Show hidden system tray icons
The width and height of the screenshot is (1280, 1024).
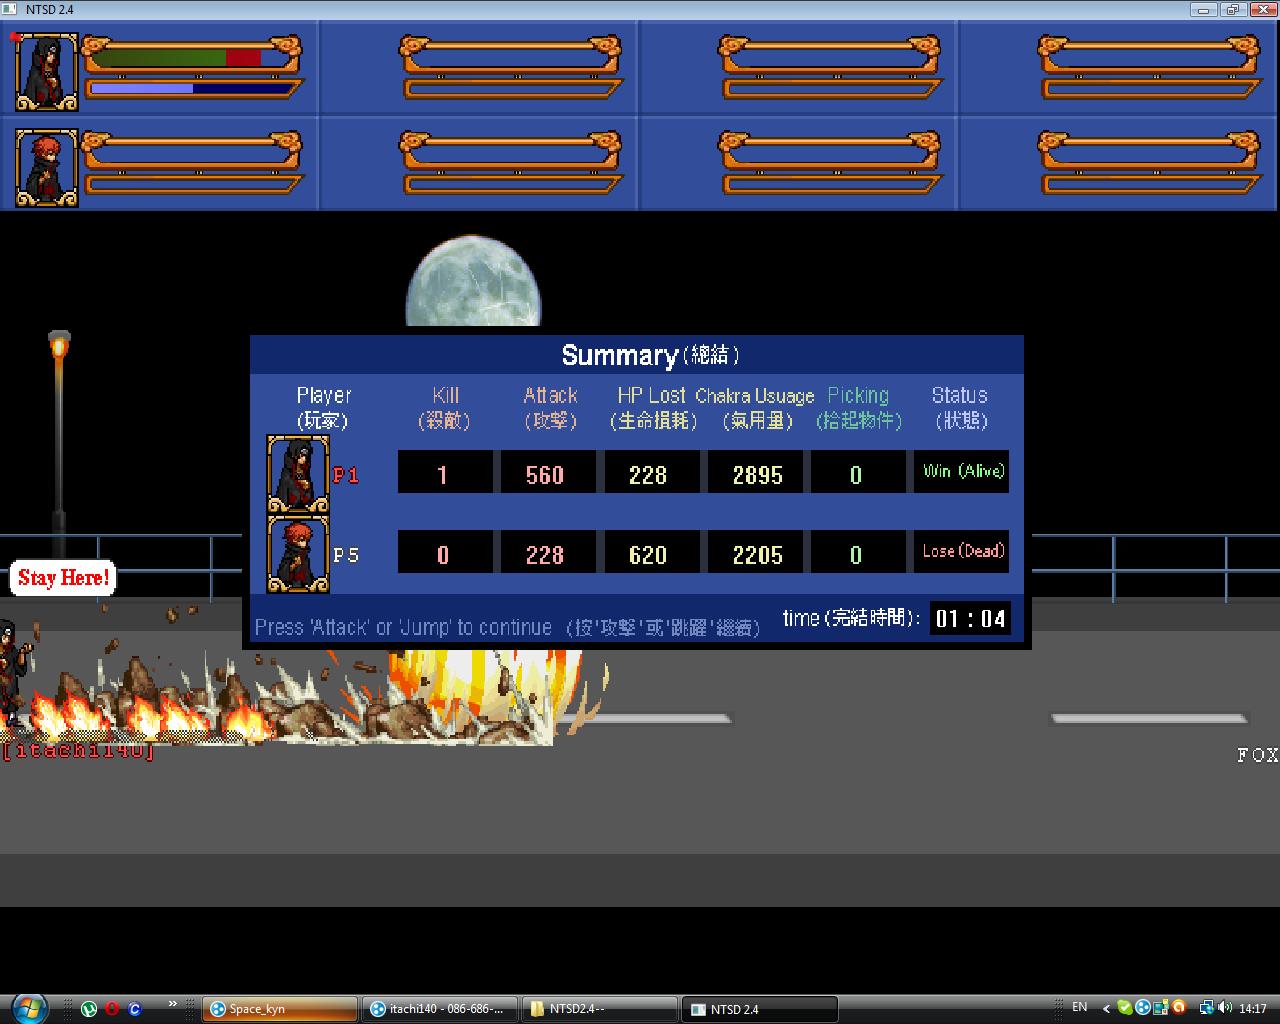click(1106, 1008)
